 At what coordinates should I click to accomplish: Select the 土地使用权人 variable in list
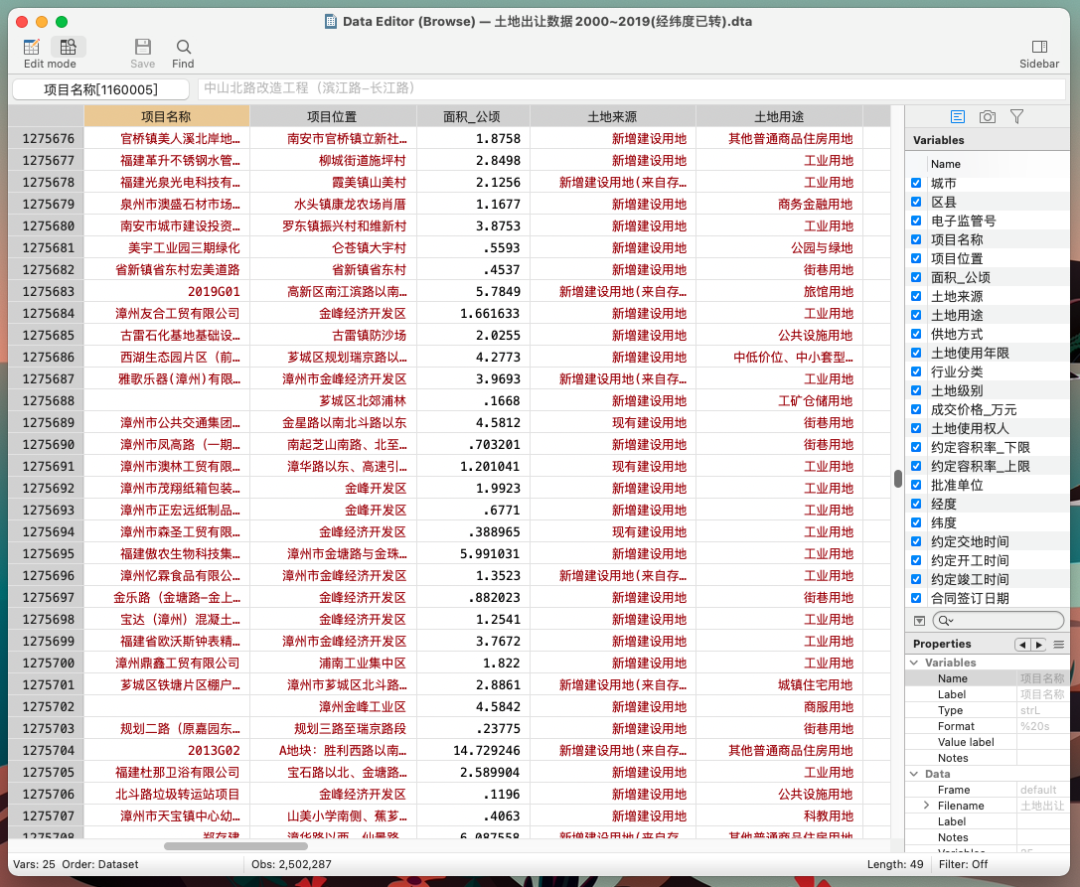point(969,428)
